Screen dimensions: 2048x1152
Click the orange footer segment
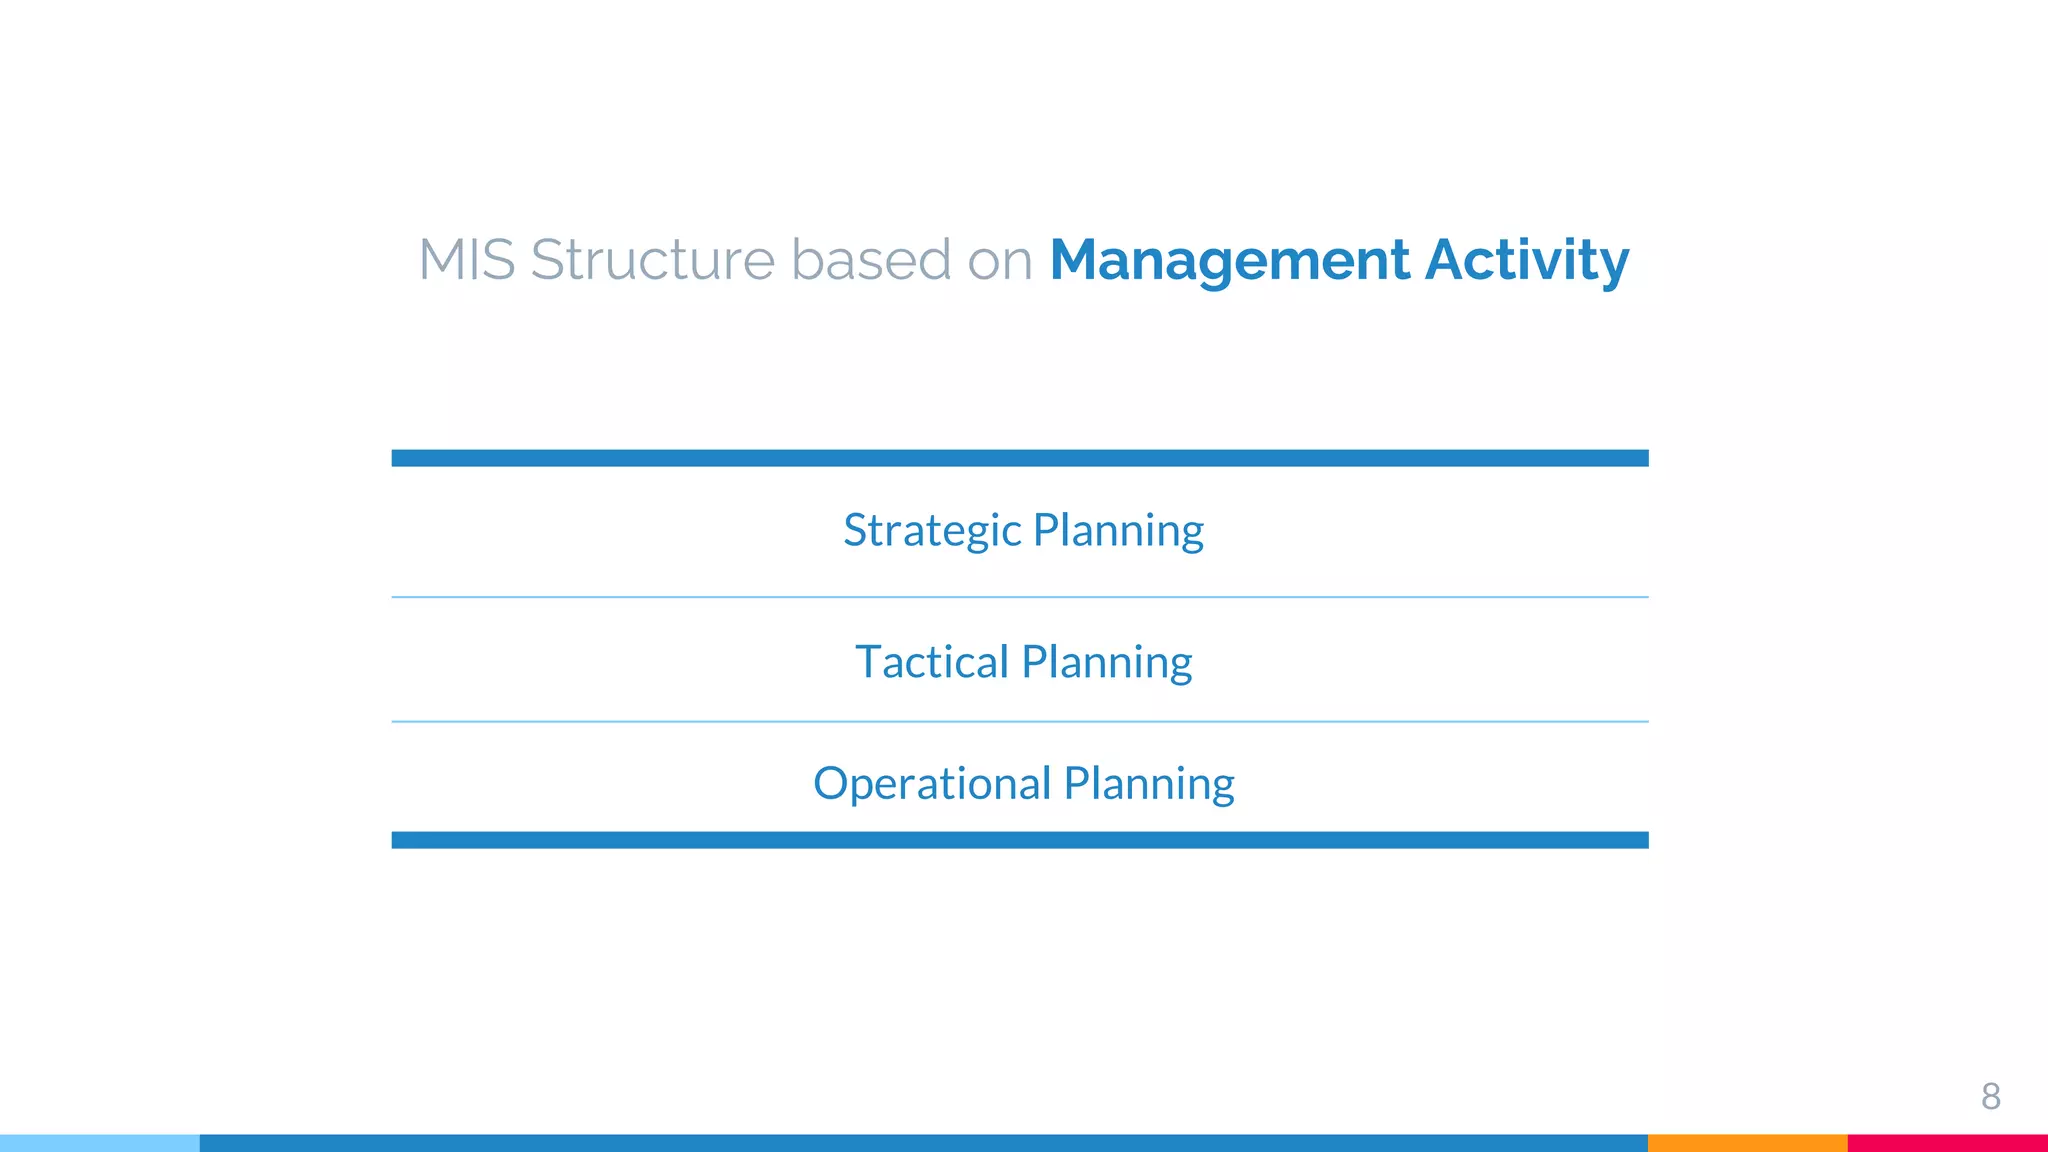[1747, 1143]
